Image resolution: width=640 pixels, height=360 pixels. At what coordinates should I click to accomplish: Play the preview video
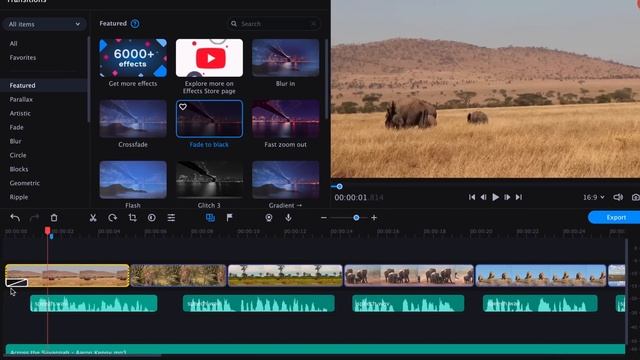click(496, 197)
